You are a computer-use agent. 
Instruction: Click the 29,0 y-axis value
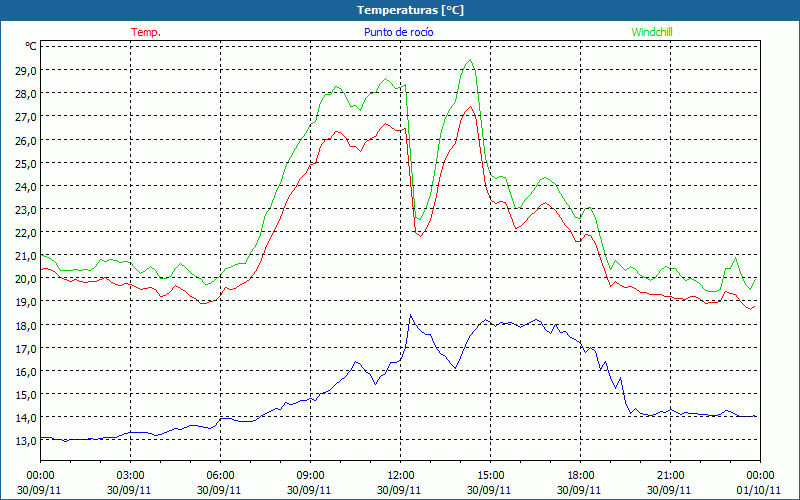26,70
